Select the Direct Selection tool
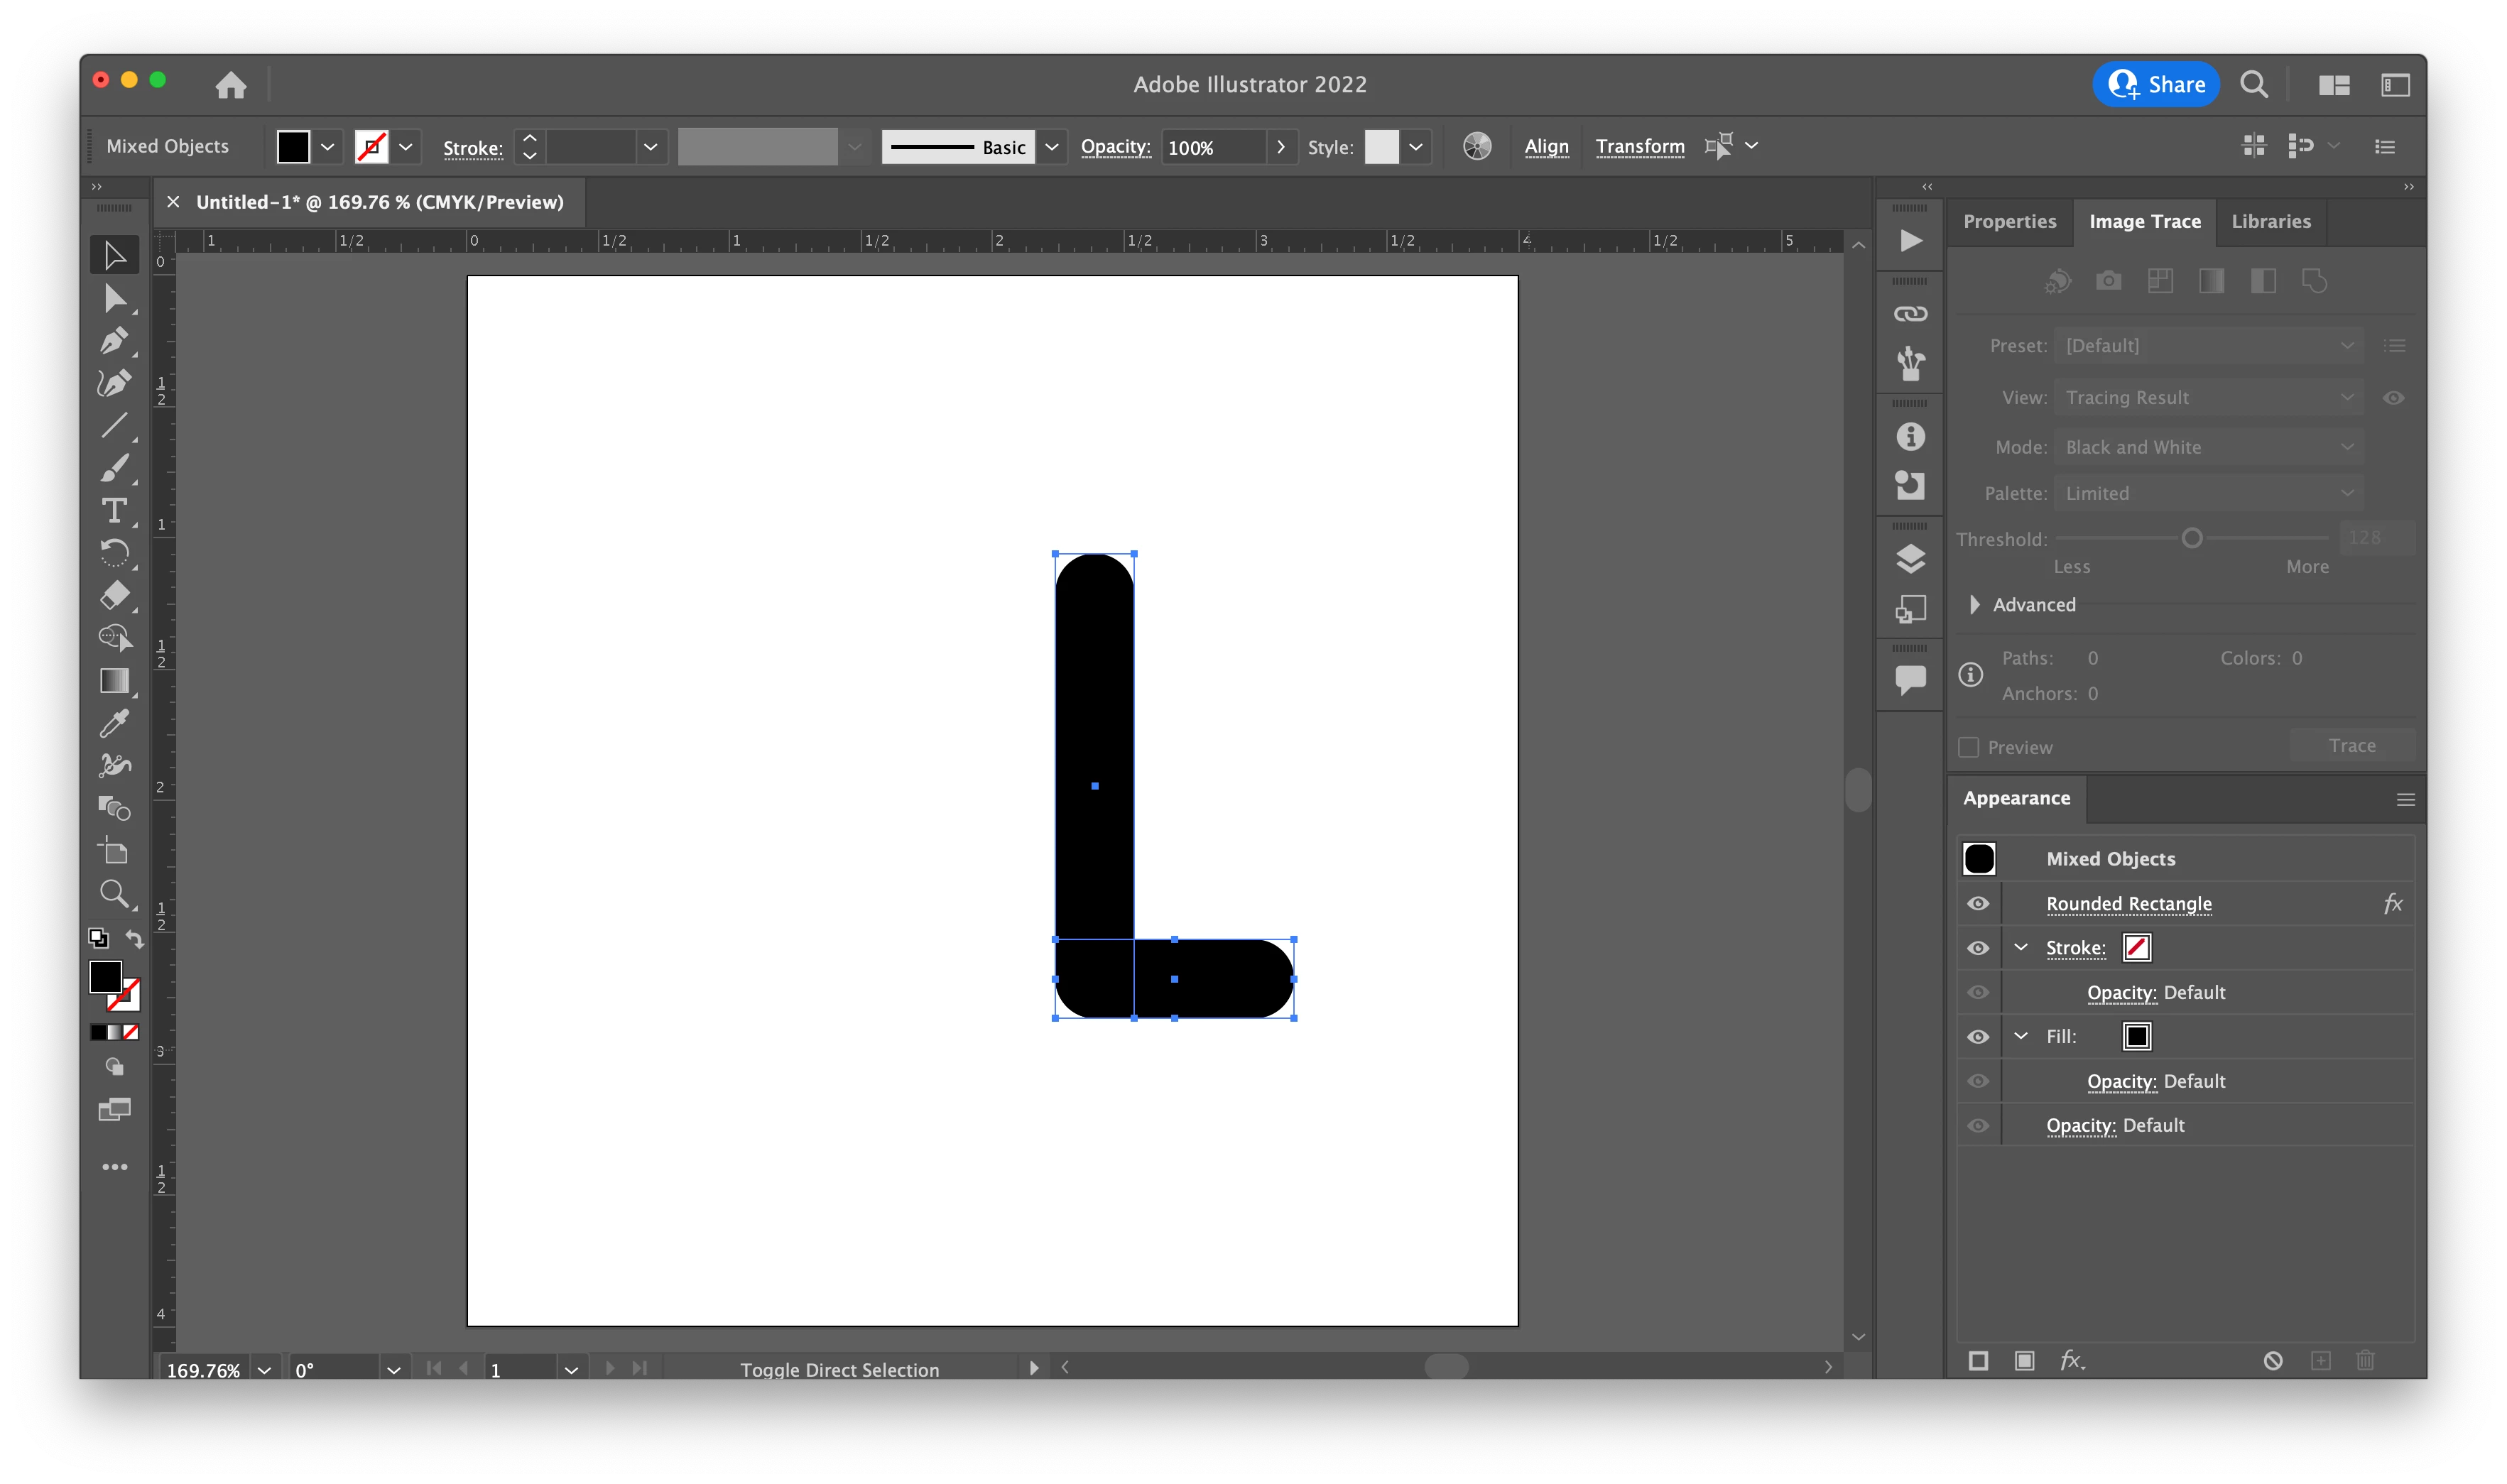 click(114, 299)
